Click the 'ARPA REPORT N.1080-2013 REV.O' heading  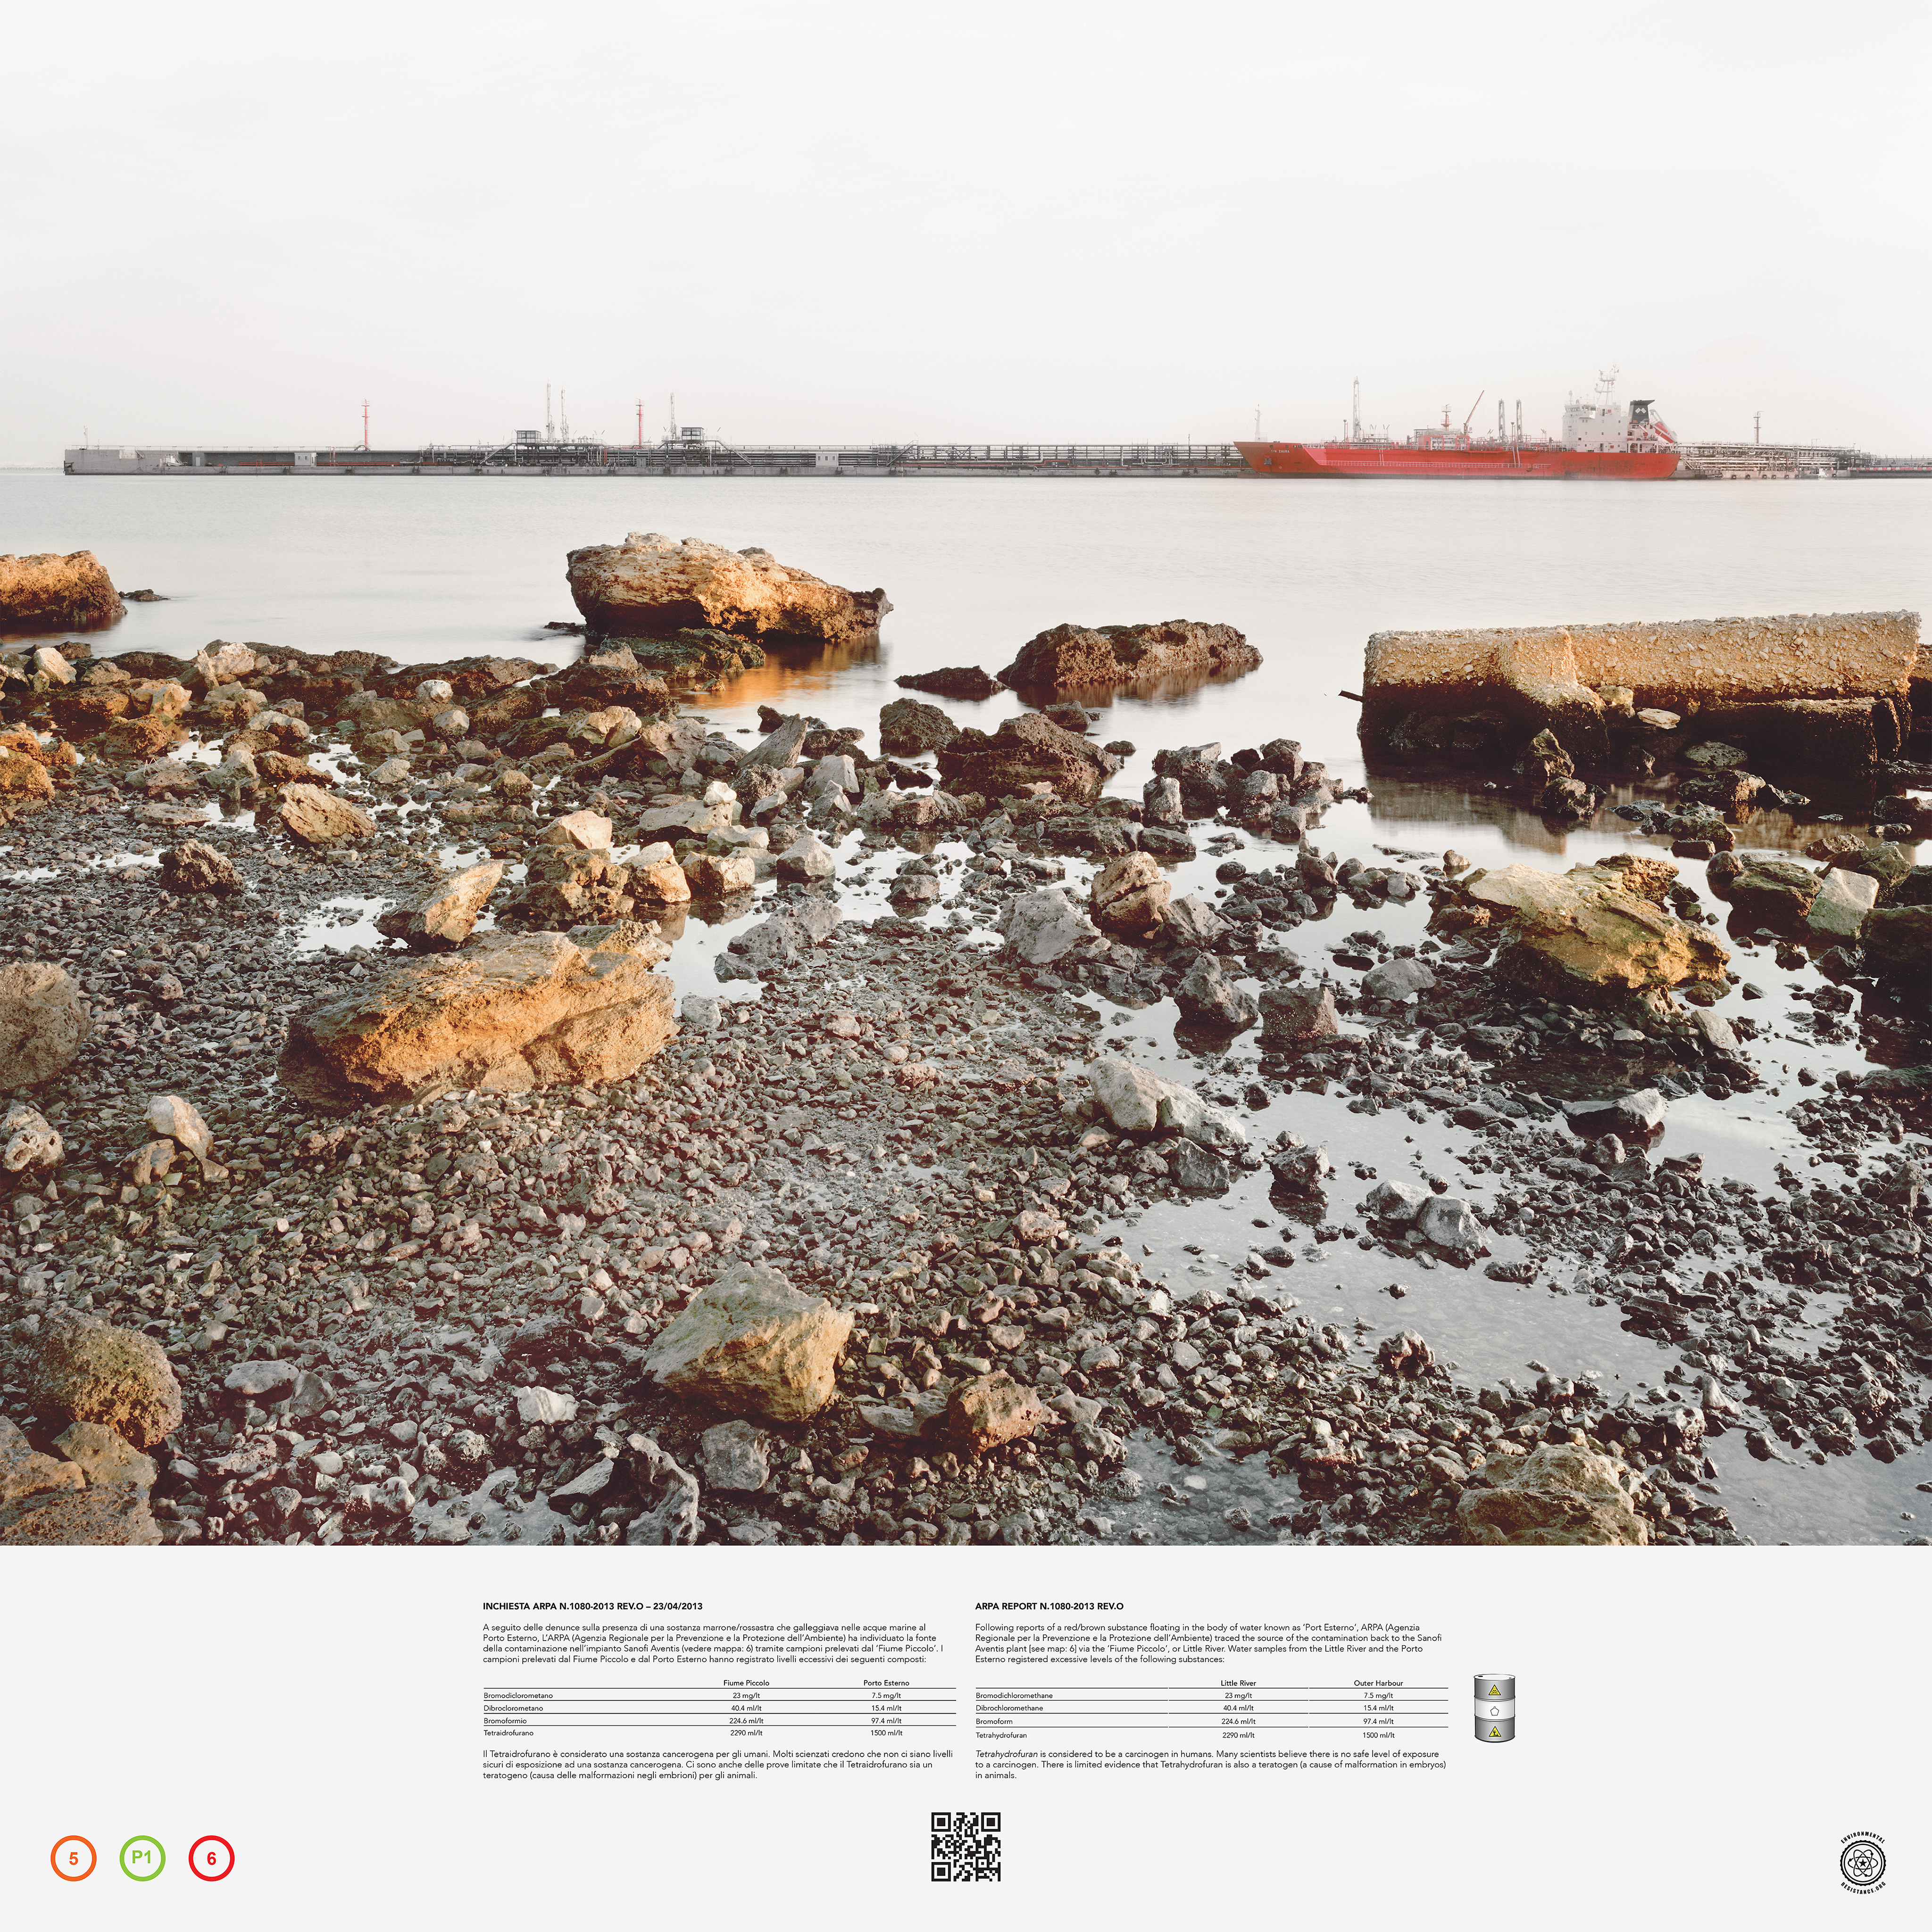click(x=1049, y=1606)
